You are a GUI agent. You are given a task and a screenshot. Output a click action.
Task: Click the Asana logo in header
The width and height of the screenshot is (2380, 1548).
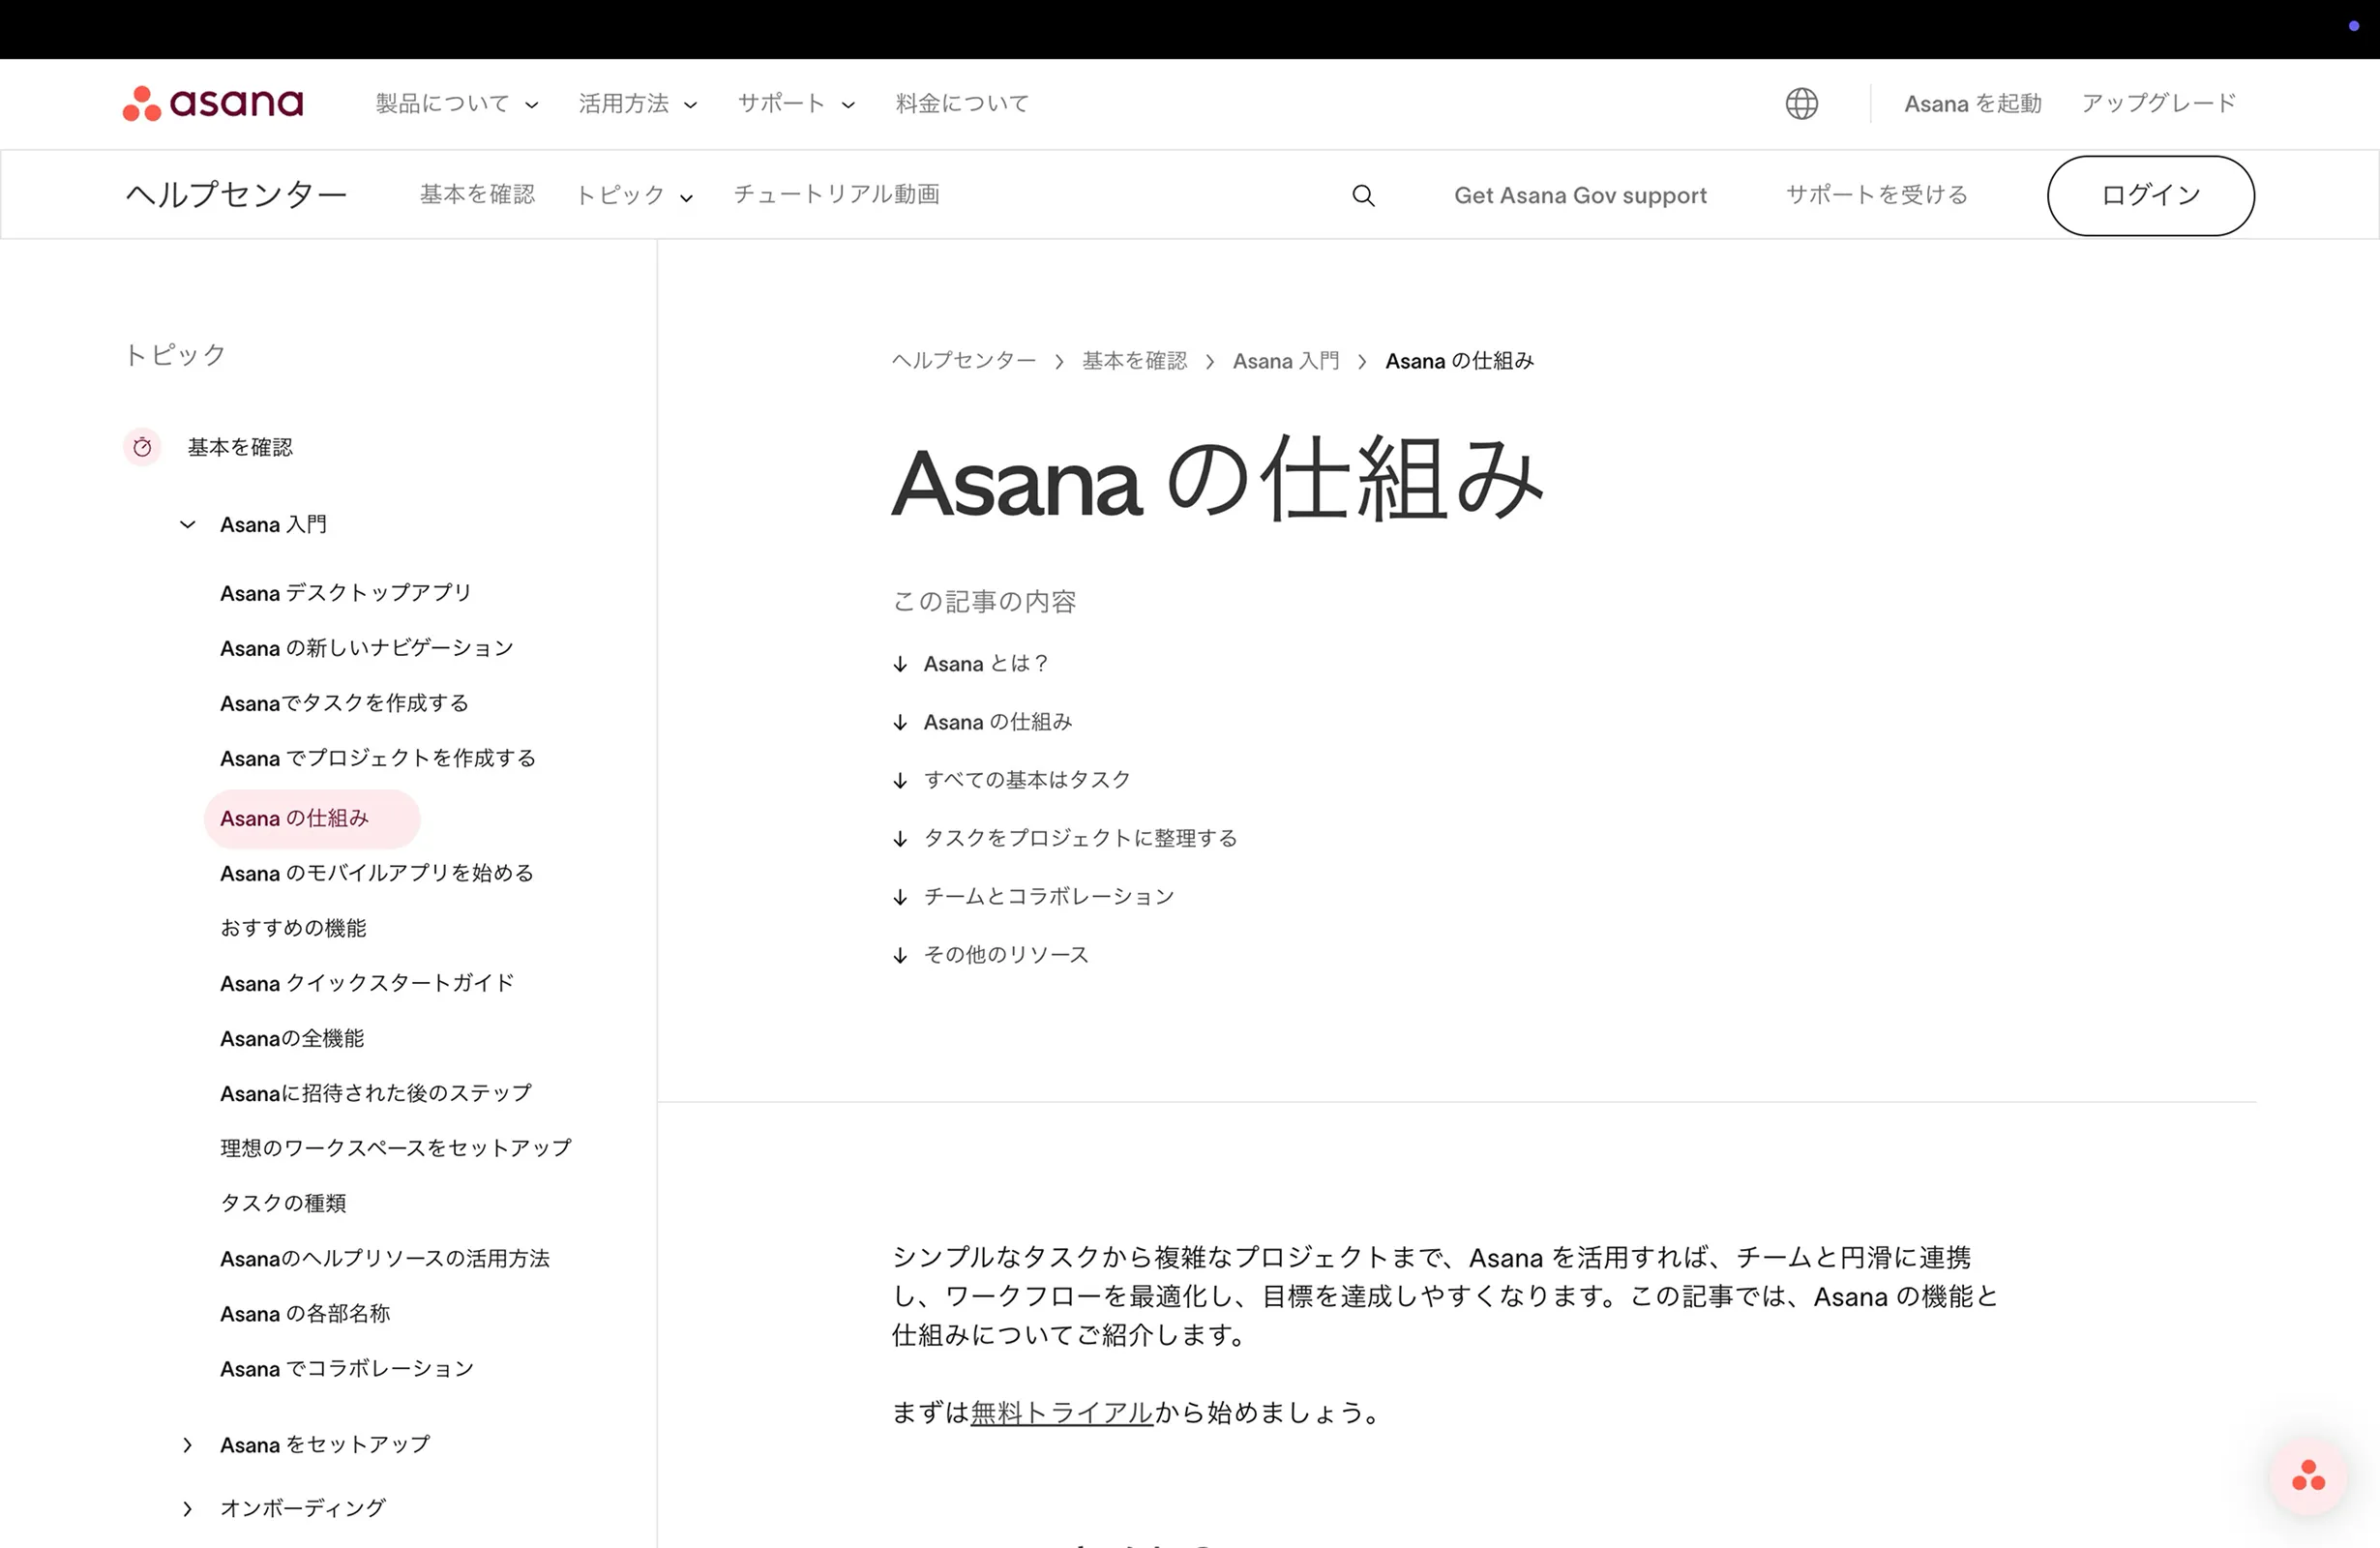213,103
